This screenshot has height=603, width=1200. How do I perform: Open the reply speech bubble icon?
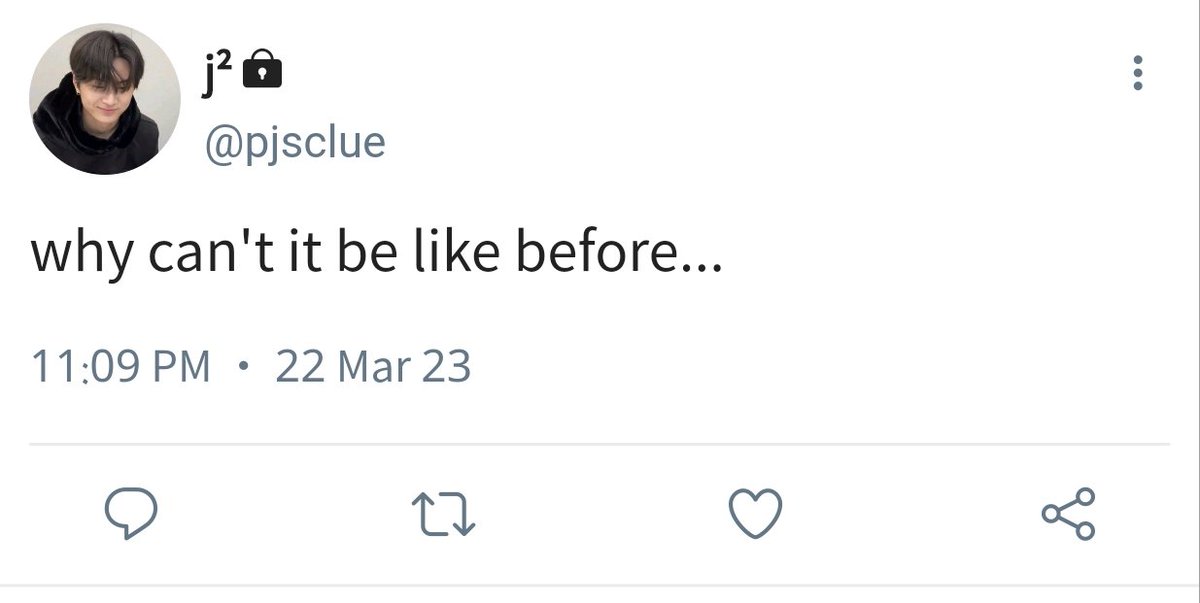(x=131, y=516)
